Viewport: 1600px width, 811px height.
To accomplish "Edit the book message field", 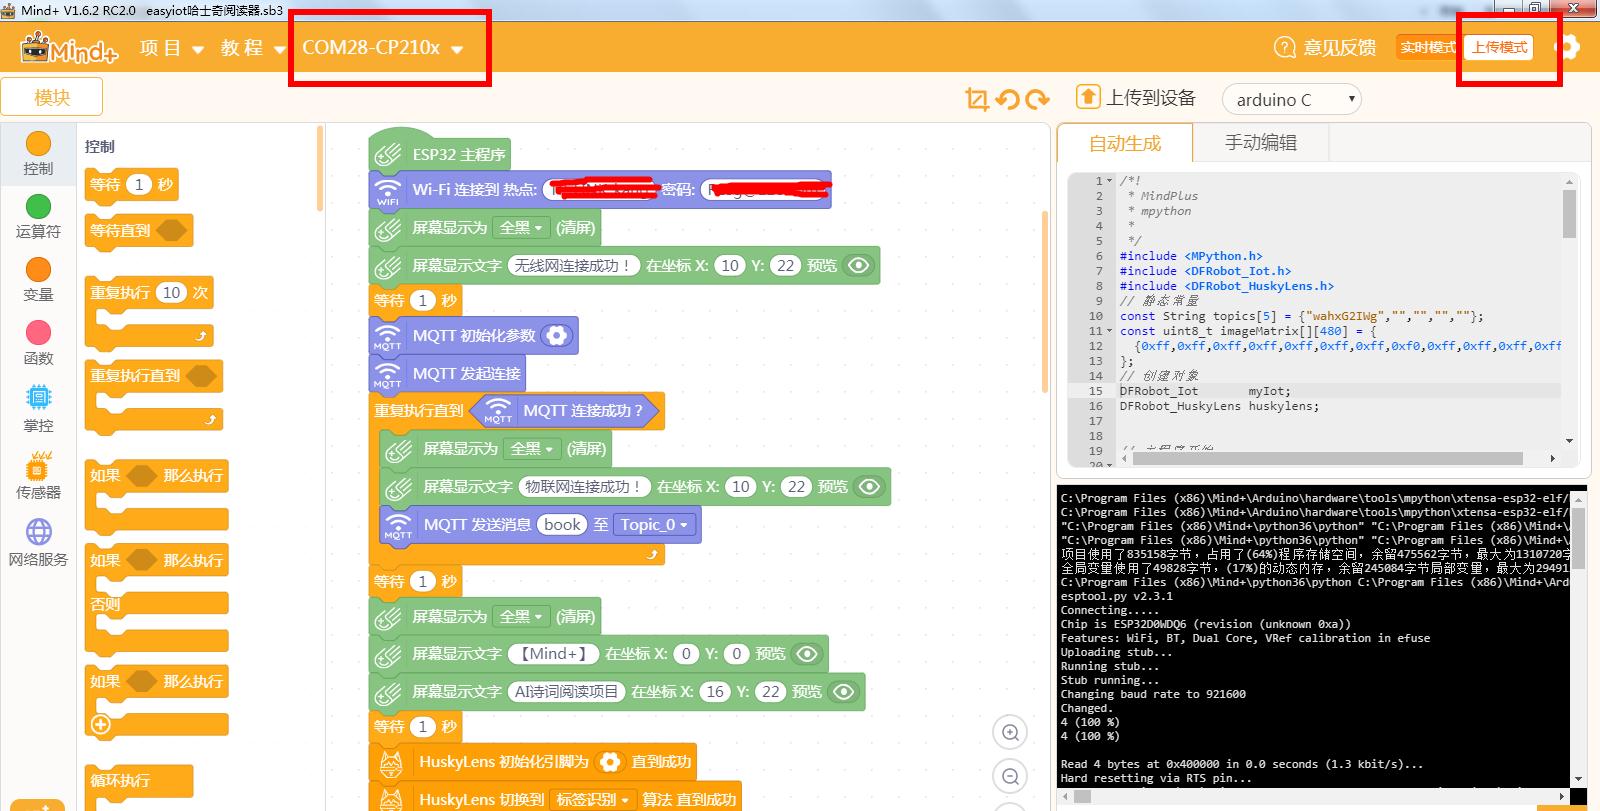I will point(562,525).
